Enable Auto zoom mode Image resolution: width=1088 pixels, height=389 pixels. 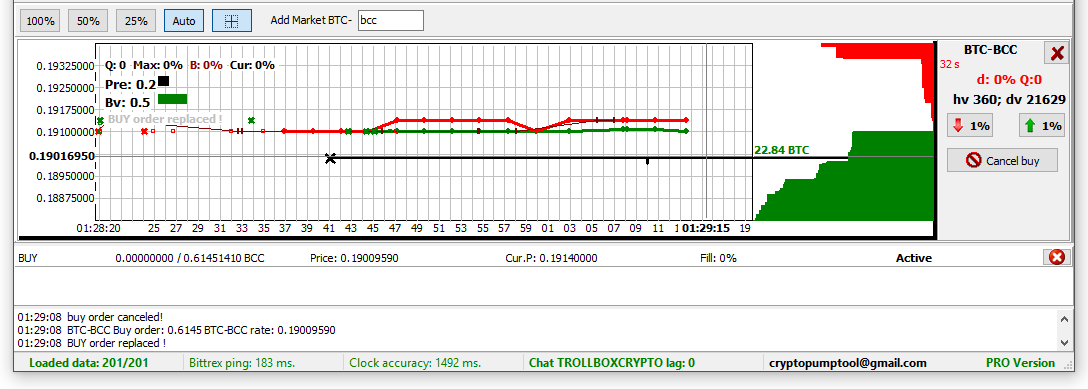coord(184,21)
